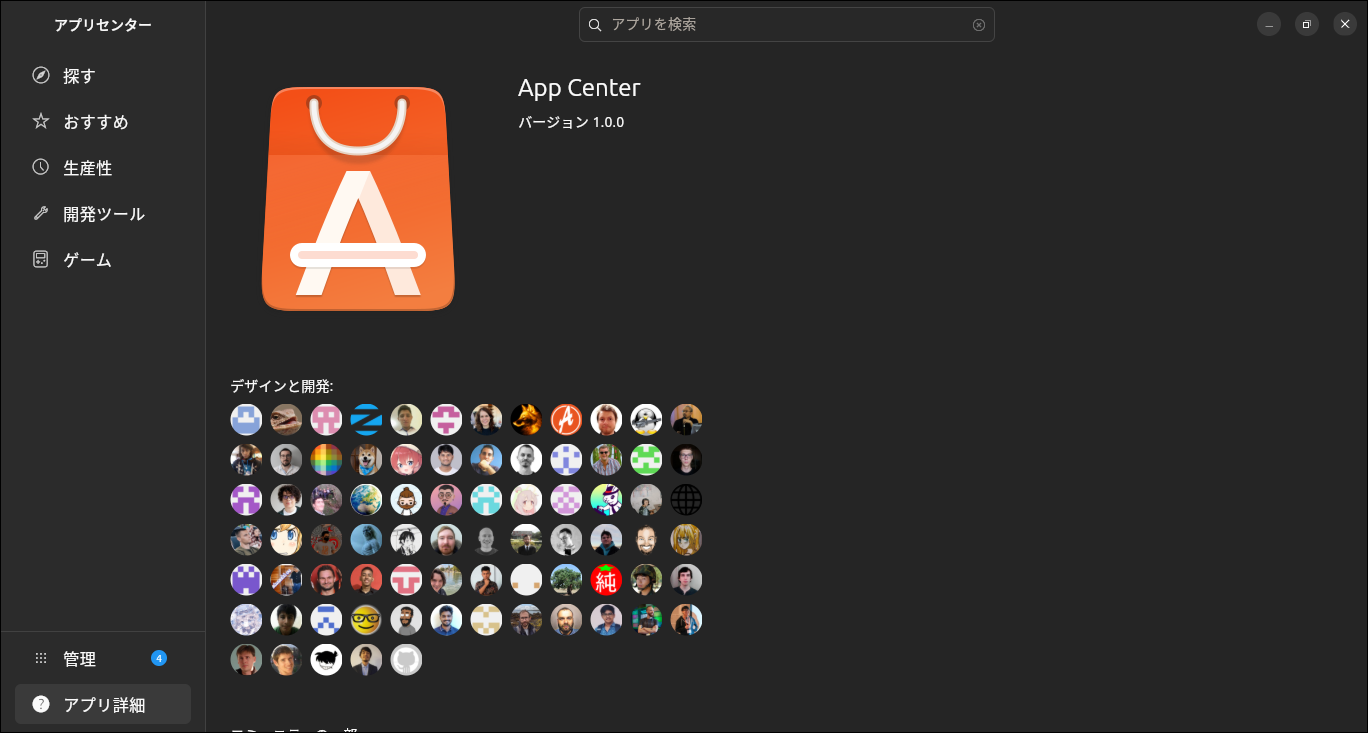This screenshot has height=733, width=1368.
Task: Click the blue Z logo contributor avatar
Action: pos(366,420)
